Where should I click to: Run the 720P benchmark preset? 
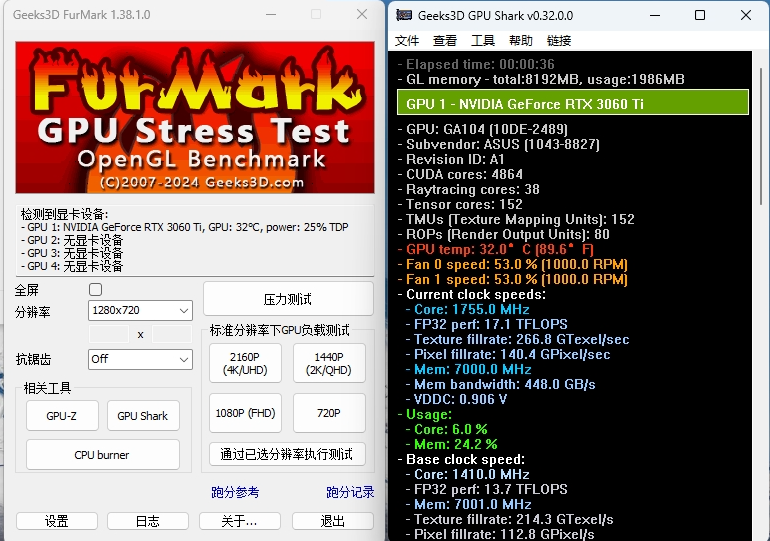click(329, 413)
